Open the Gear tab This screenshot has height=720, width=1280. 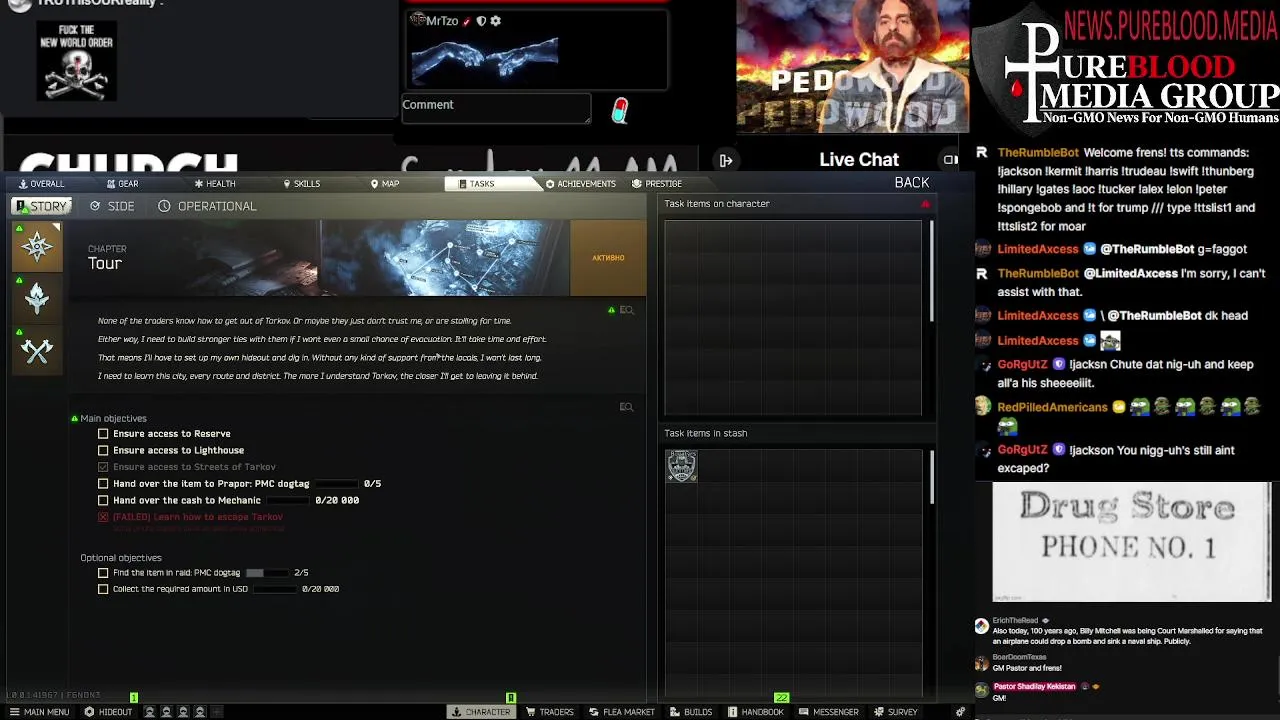pos(123,184)
